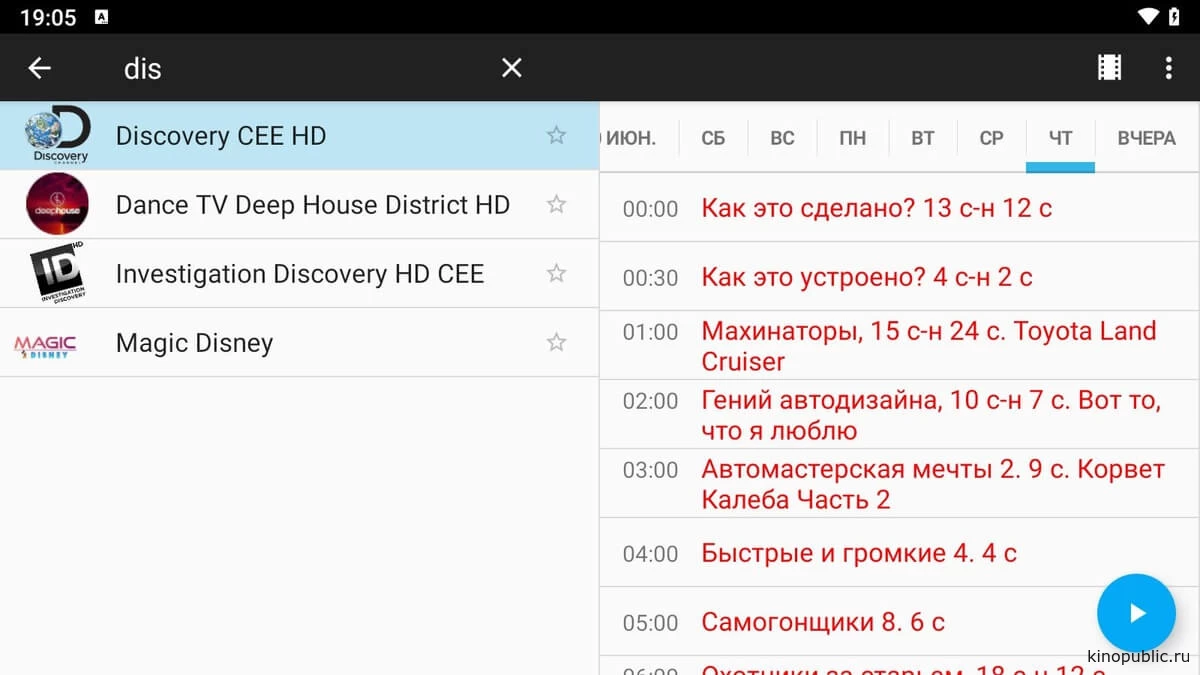Go back with the arrow icon
Viewport: 1200px width, 675px height.
(x=39, y=68)
